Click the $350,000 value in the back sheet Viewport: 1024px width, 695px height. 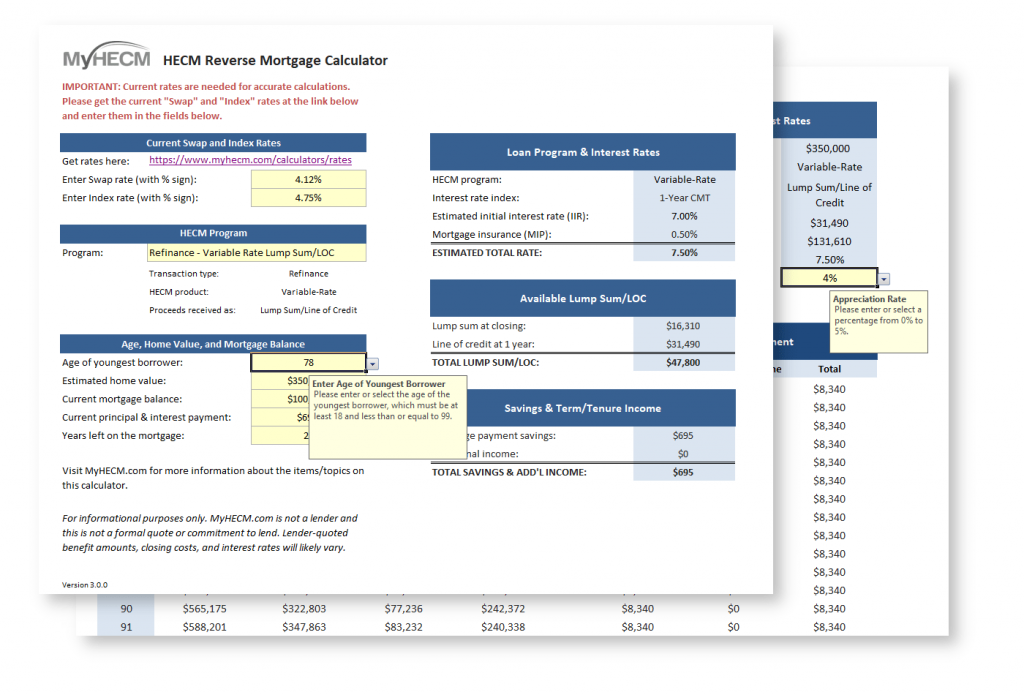(828, 149)
